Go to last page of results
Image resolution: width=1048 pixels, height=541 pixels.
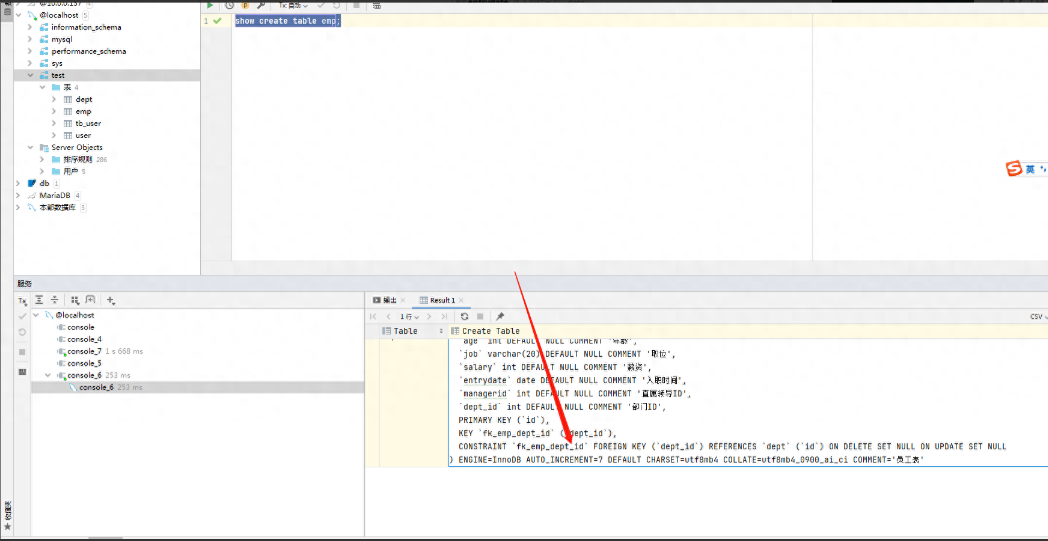[444, 316]
